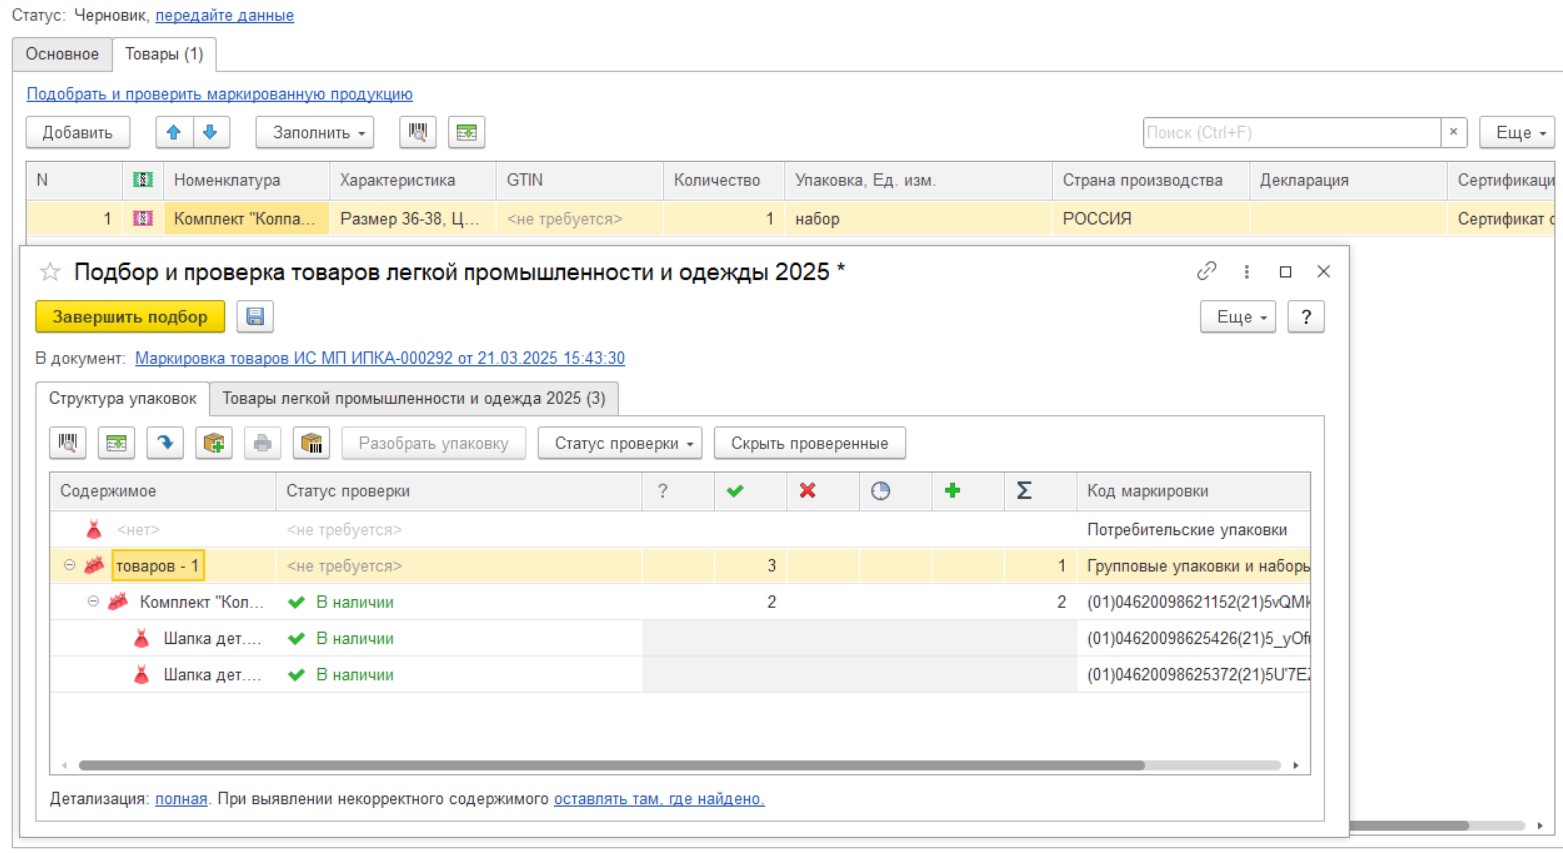Click the box with barcode icon
This screenshot has width=1563, height=853.
click(312, 443)
